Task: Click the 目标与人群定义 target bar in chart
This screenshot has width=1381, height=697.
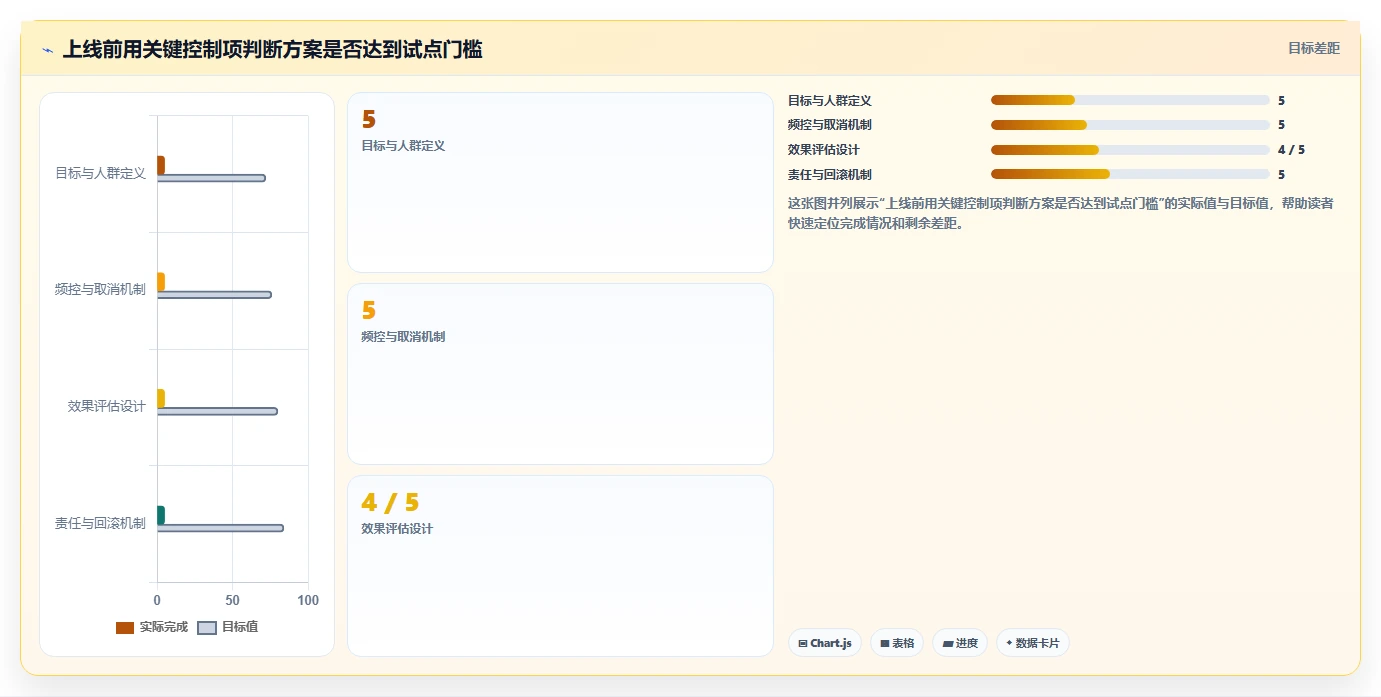Action: tap(211, 178)
